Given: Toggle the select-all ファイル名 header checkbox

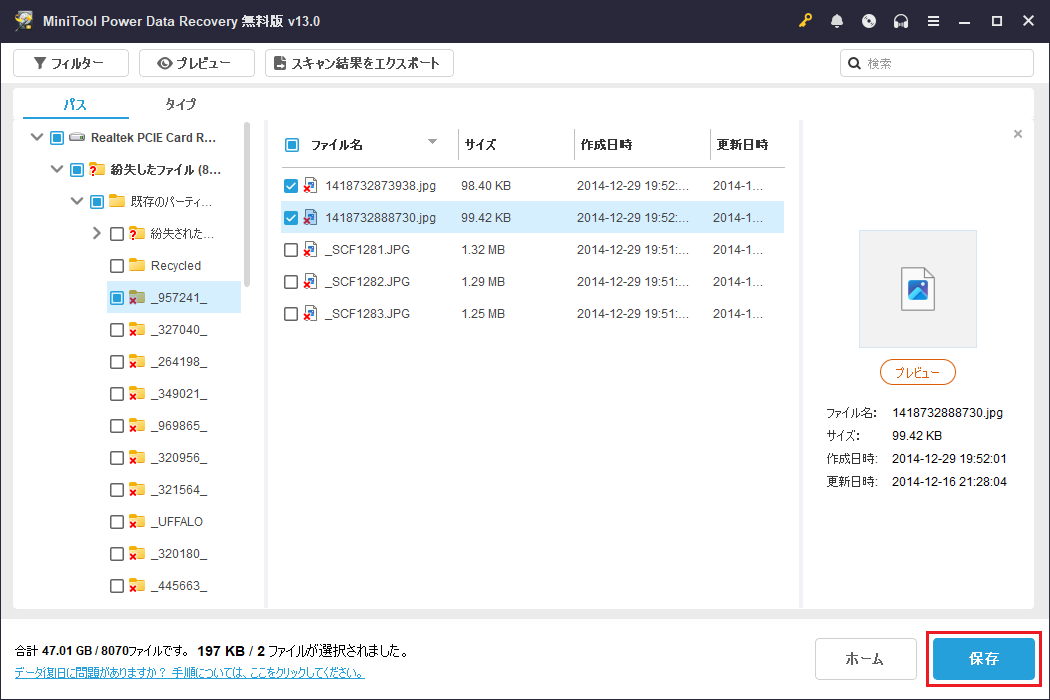Looking at the screenshot, I should [x=292, y=145].
